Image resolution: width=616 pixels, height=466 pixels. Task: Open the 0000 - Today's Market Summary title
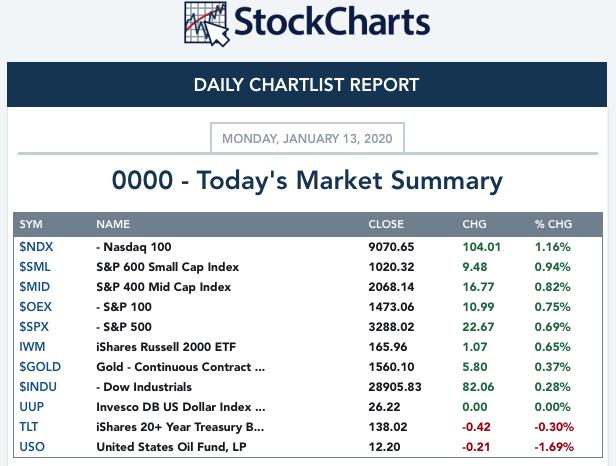(307, 180)
